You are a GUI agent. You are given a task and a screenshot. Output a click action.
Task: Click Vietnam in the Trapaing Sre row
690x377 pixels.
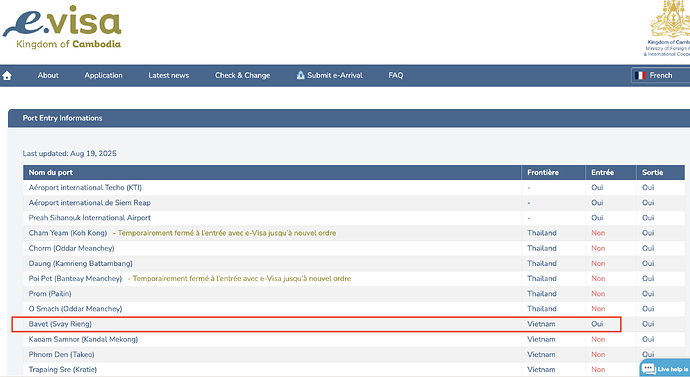[541, 370]
